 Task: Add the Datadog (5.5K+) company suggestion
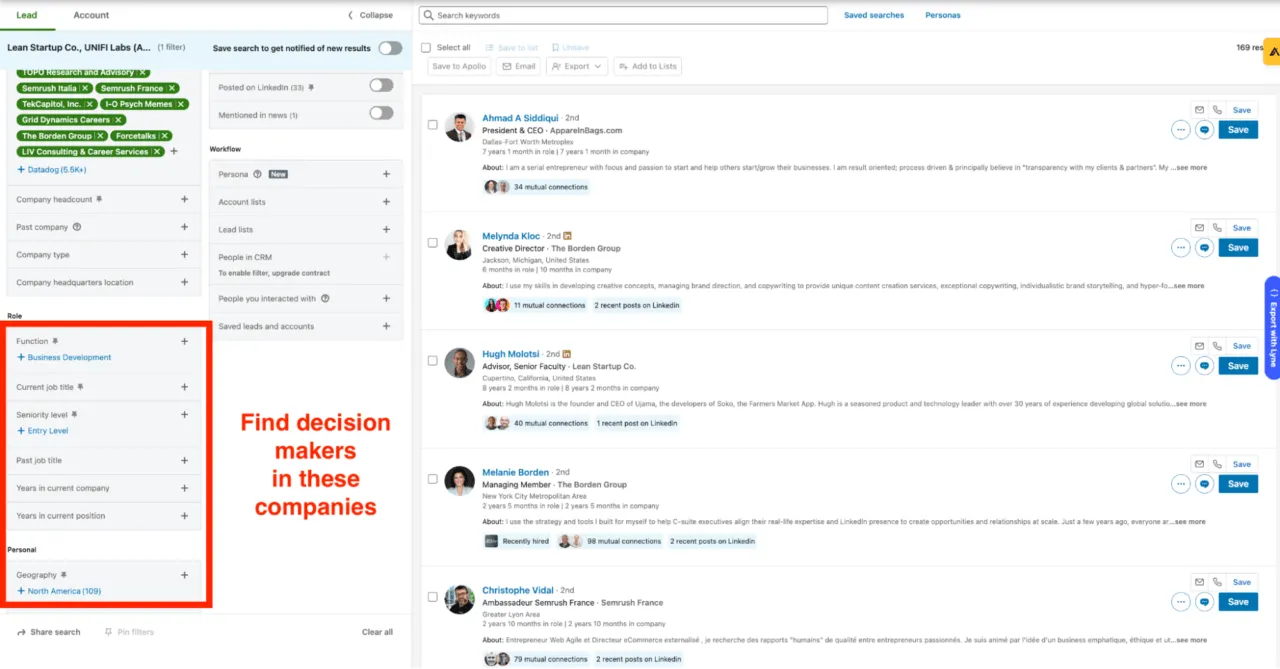[x=51, y=170]
